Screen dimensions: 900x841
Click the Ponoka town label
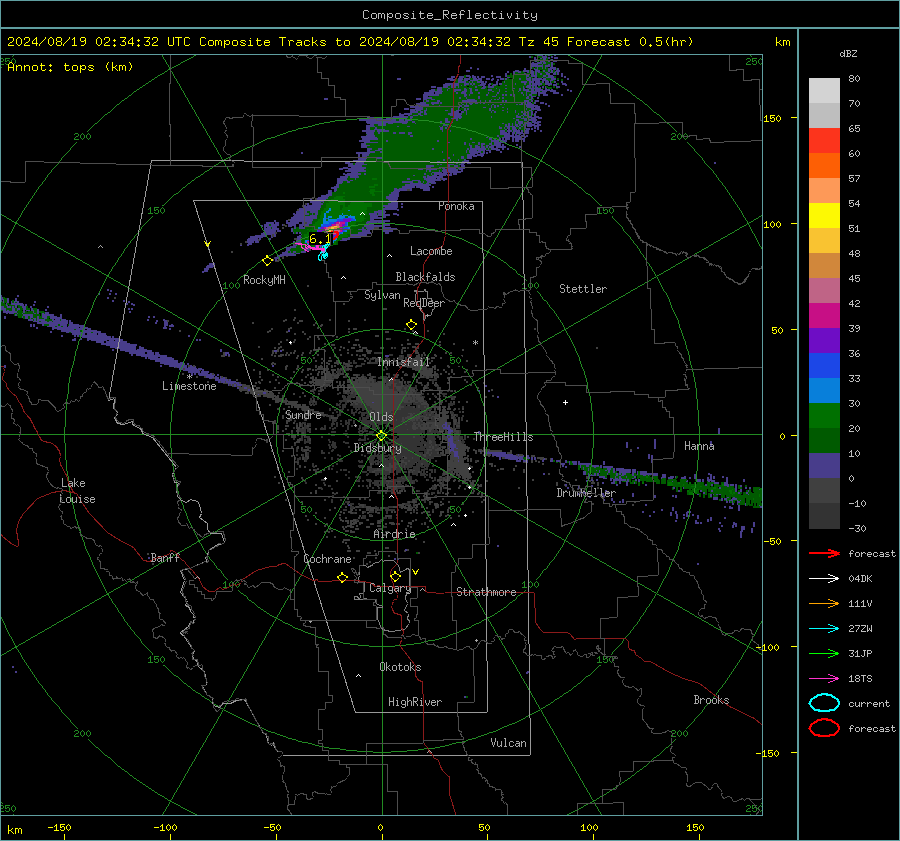[456, 206]
